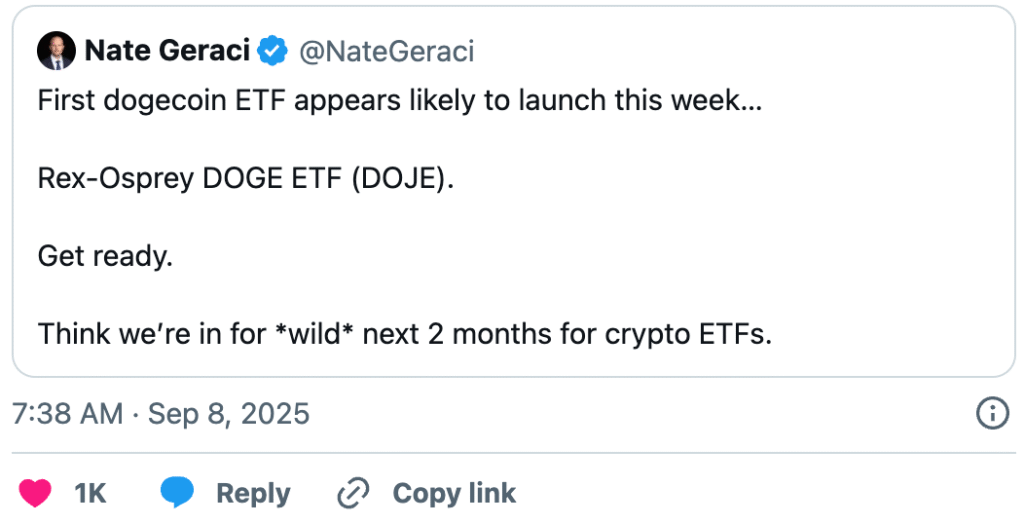Click the chain copy link icon
The width and height of the screenshot is (1024, 524).
pyautogui.click(x=354, y=492)
